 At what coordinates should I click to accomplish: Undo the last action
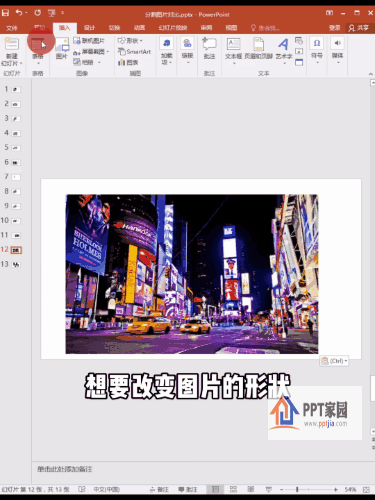point(19,13)
